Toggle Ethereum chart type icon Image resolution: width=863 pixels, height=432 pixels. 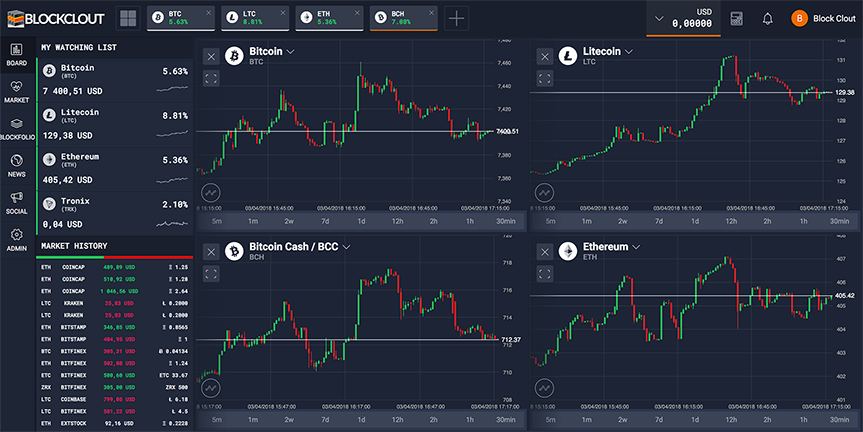(x=544, y=388)
